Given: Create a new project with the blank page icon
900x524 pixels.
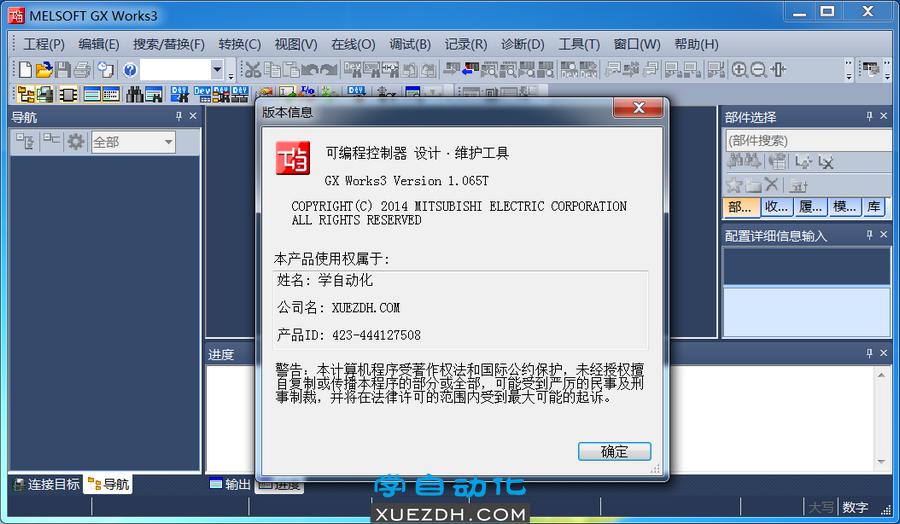Looking at the screenshot, I should (25, 70).
